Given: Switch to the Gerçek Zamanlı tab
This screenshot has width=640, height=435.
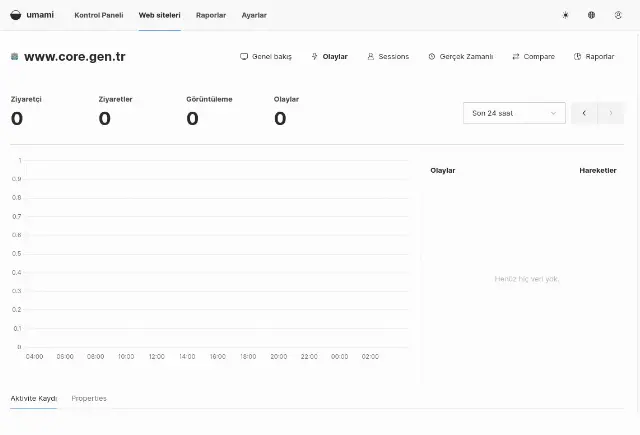Looking at the screenshot, I should [x=461, y=56].
